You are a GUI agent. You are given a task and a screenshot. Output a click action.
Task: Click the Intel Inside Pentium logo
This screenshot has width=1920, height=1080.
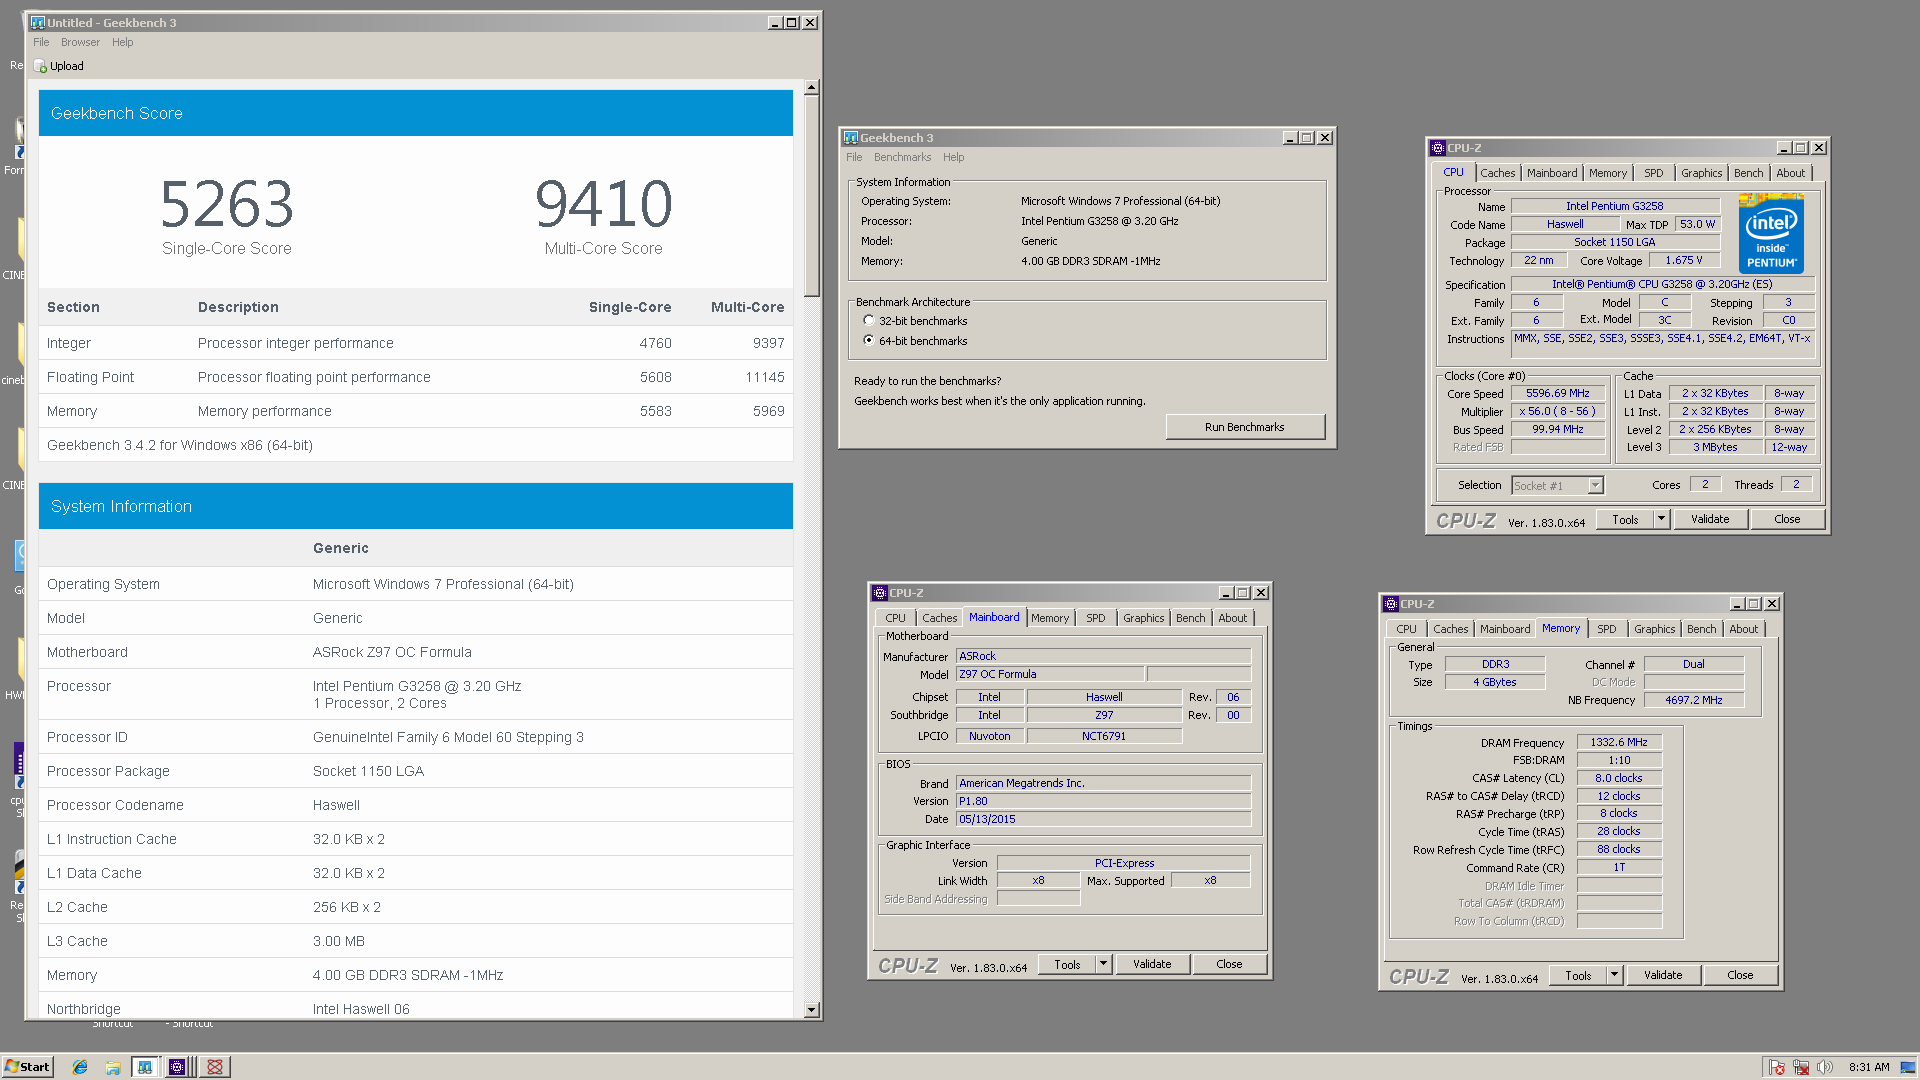(1771, 234)
